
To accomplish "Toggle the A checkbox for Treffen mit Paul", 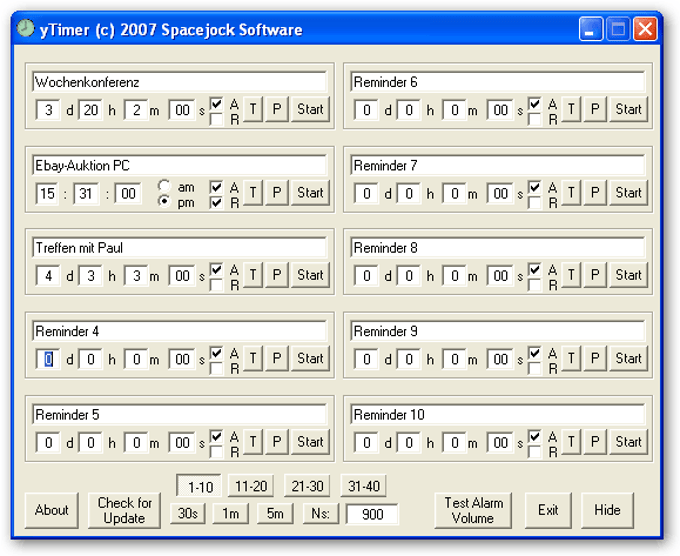I will [216, 269].
